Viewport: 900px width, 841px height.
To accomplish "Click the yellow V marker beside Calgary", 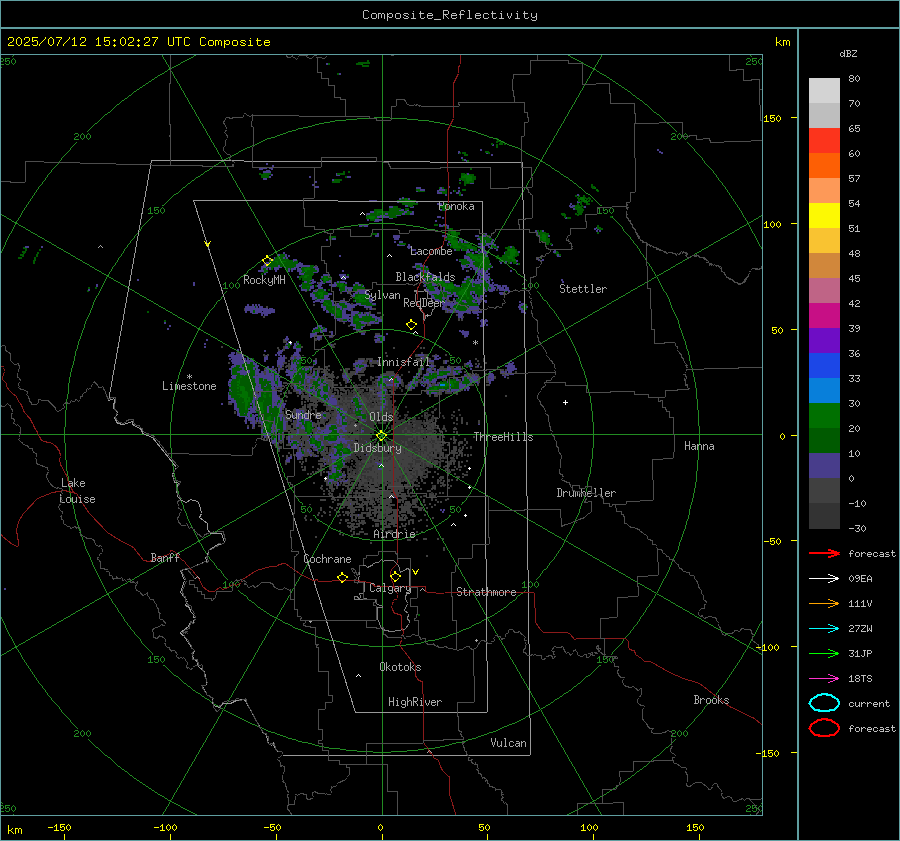I will pyautogui.click(x=416, y=572).
